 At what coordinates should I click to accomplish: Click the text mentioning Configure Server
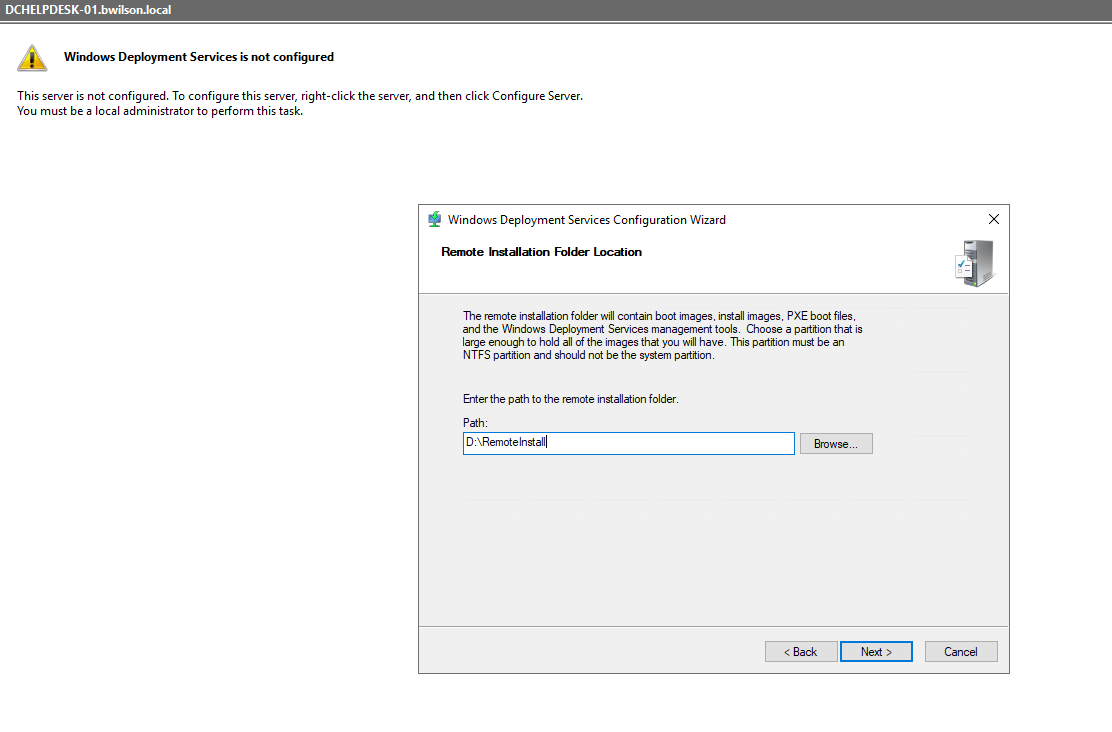click(300, 95)
